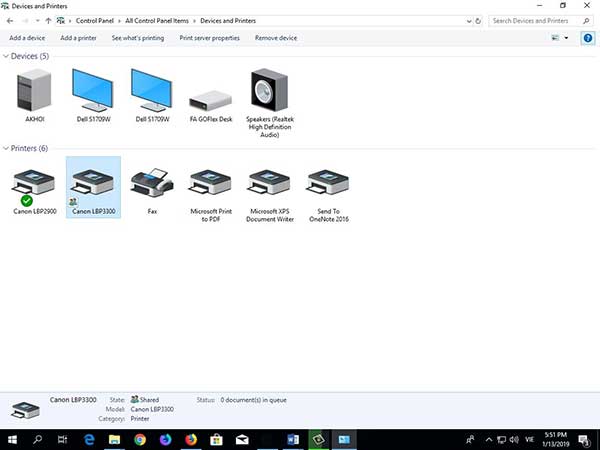Open the recent locations dropdown arrow
Image resolution: width=600 pixels, height=450 pixels.
(x=38, y=21)
